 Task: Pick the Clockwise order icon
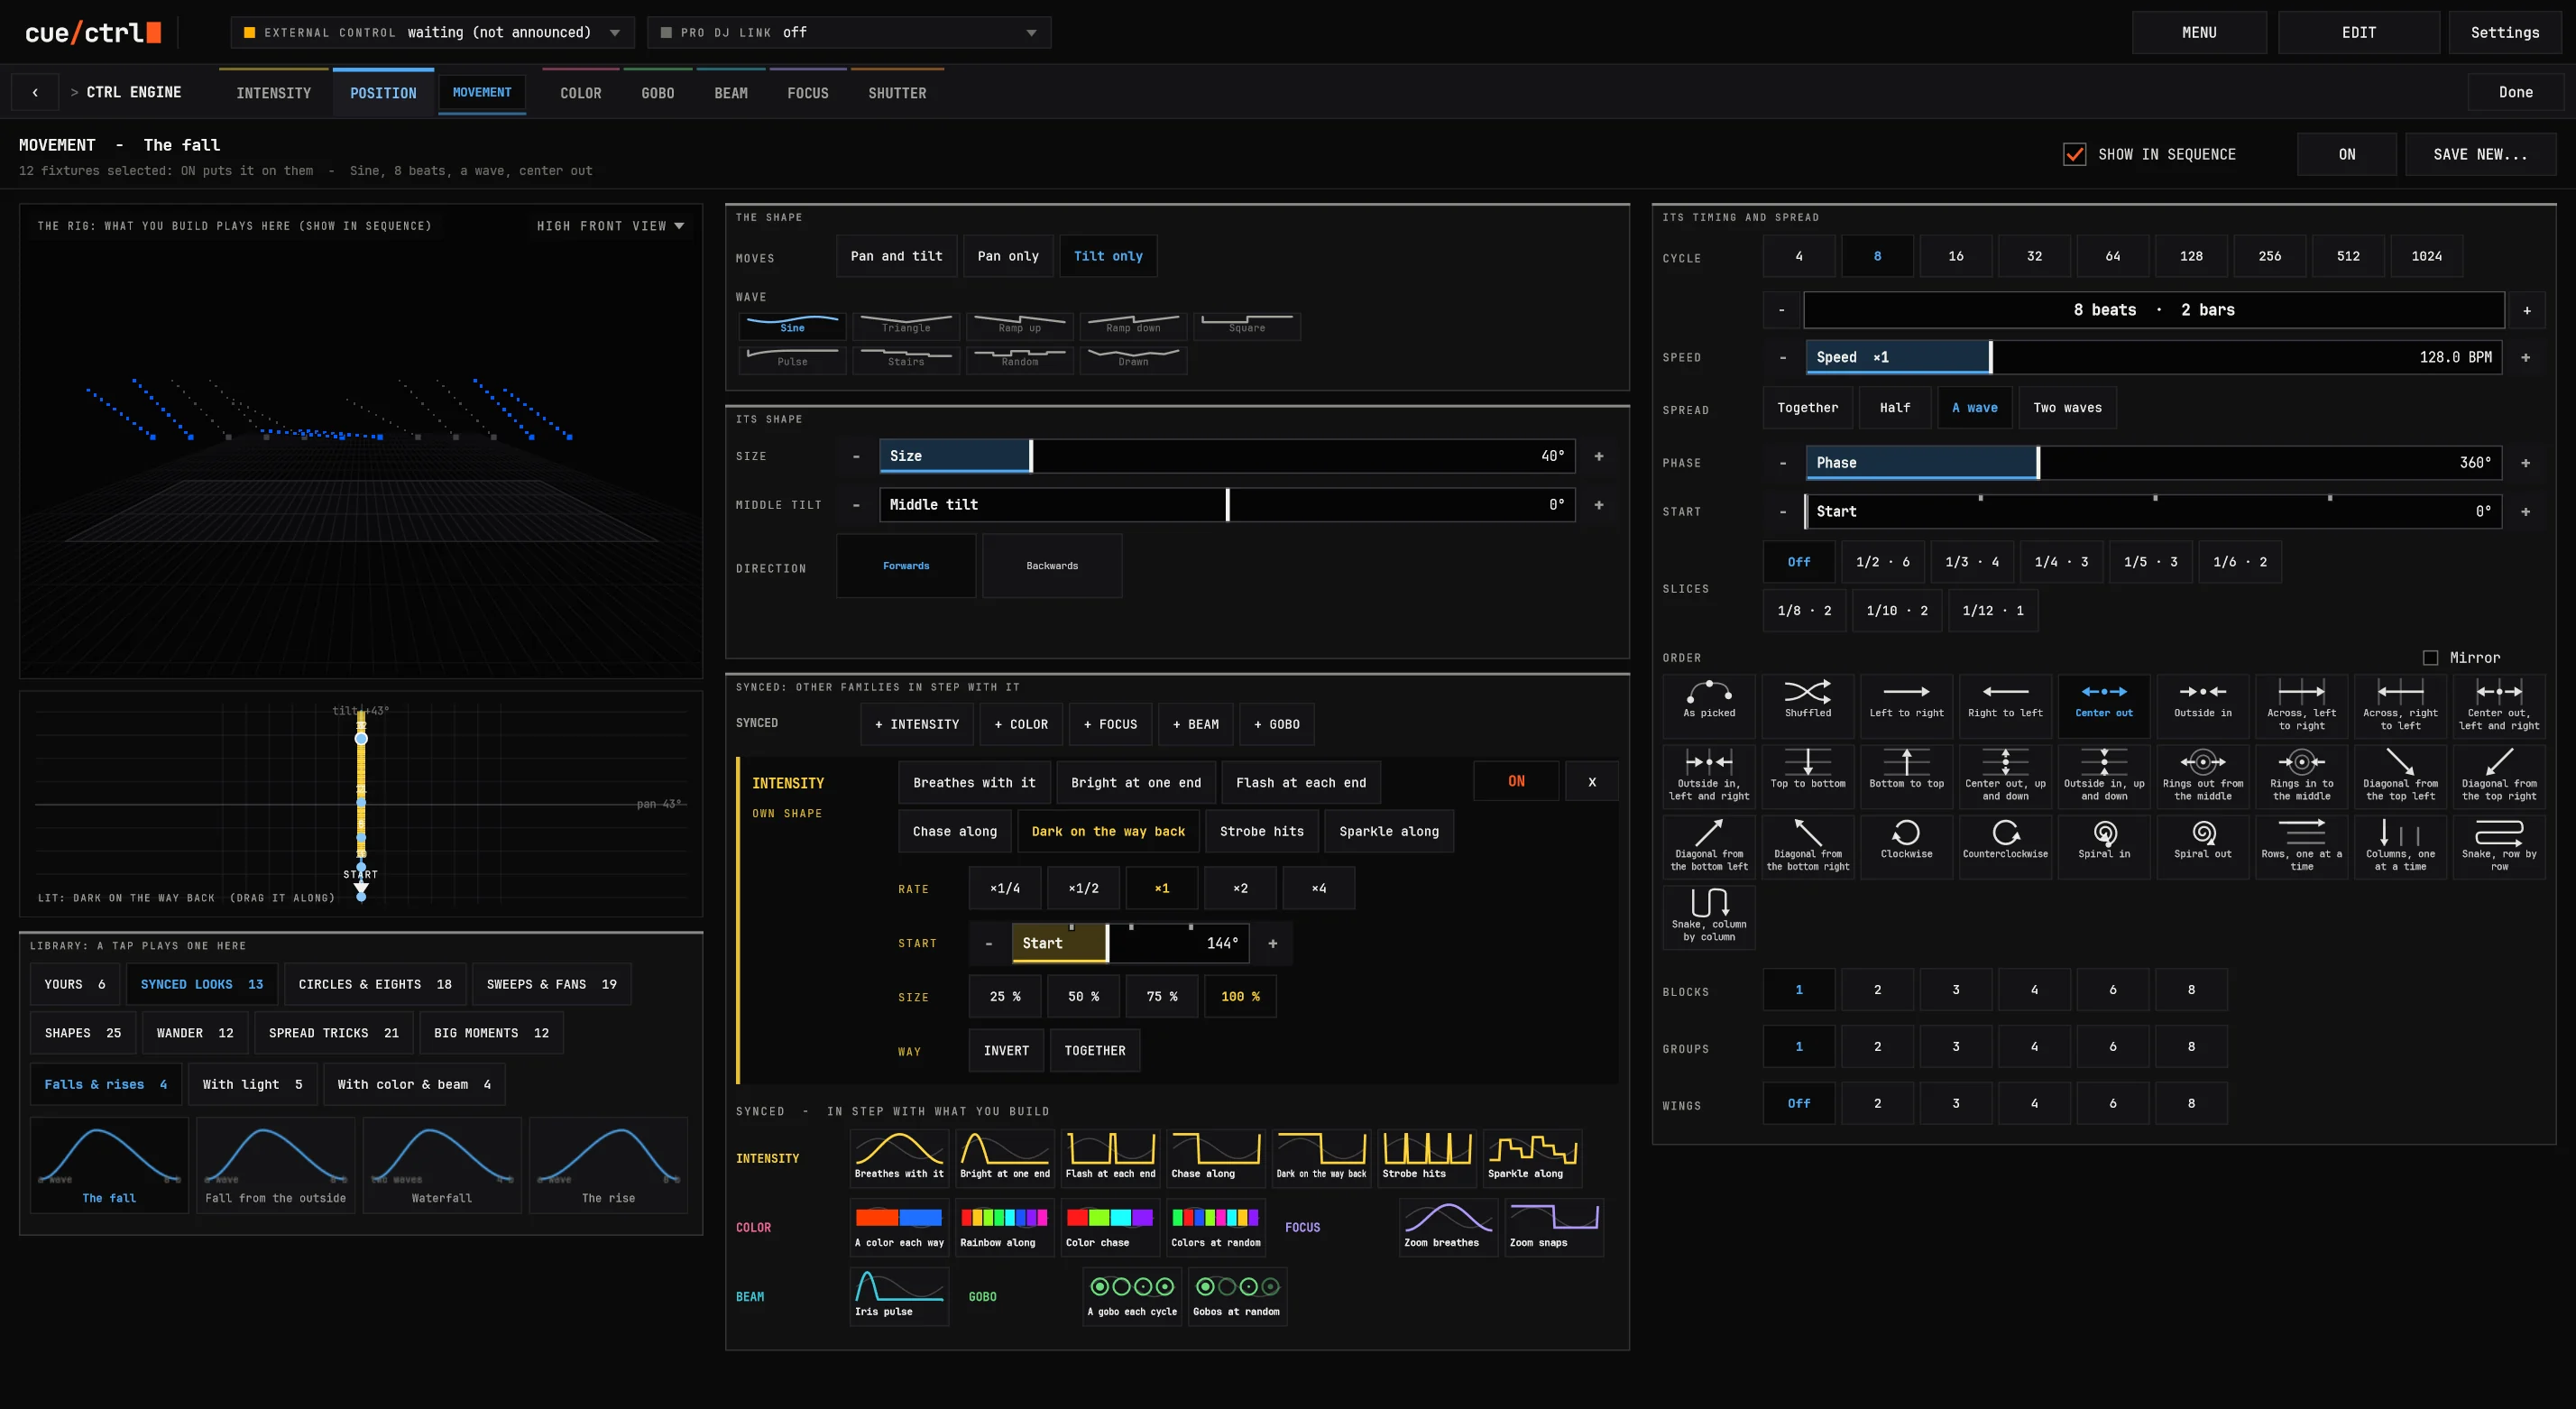[1906, 846]
